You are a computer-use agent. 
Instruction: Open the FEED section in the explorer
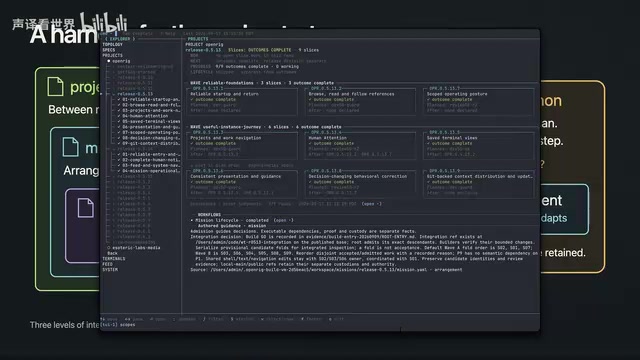pyautogui.click(x=107, y=264)
